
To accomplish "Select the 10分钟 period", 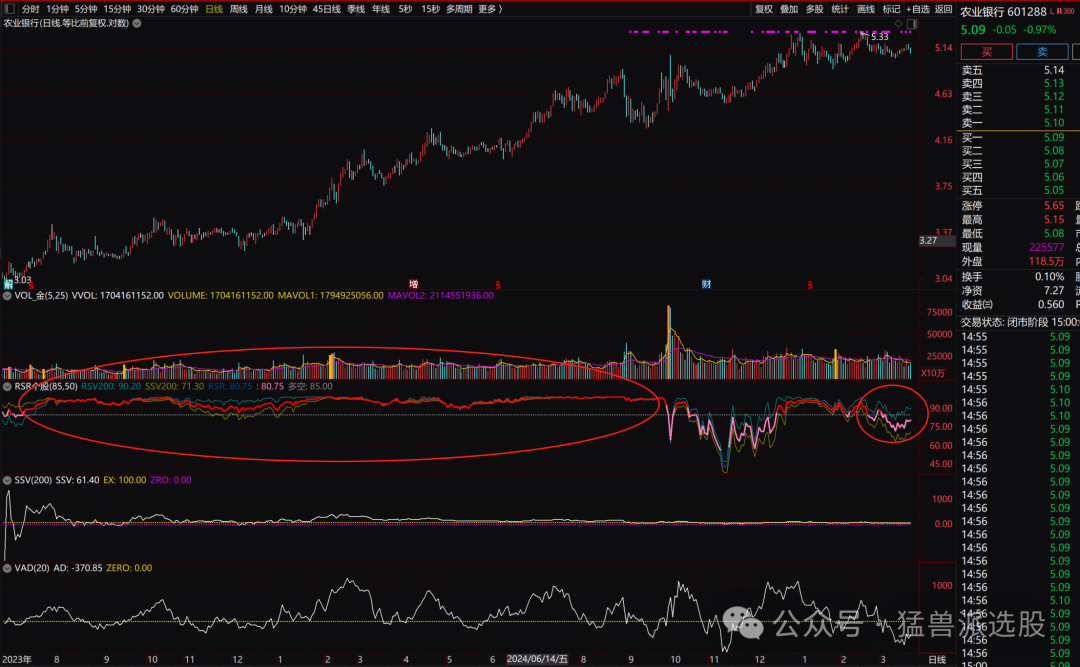I will coord(293,9).
